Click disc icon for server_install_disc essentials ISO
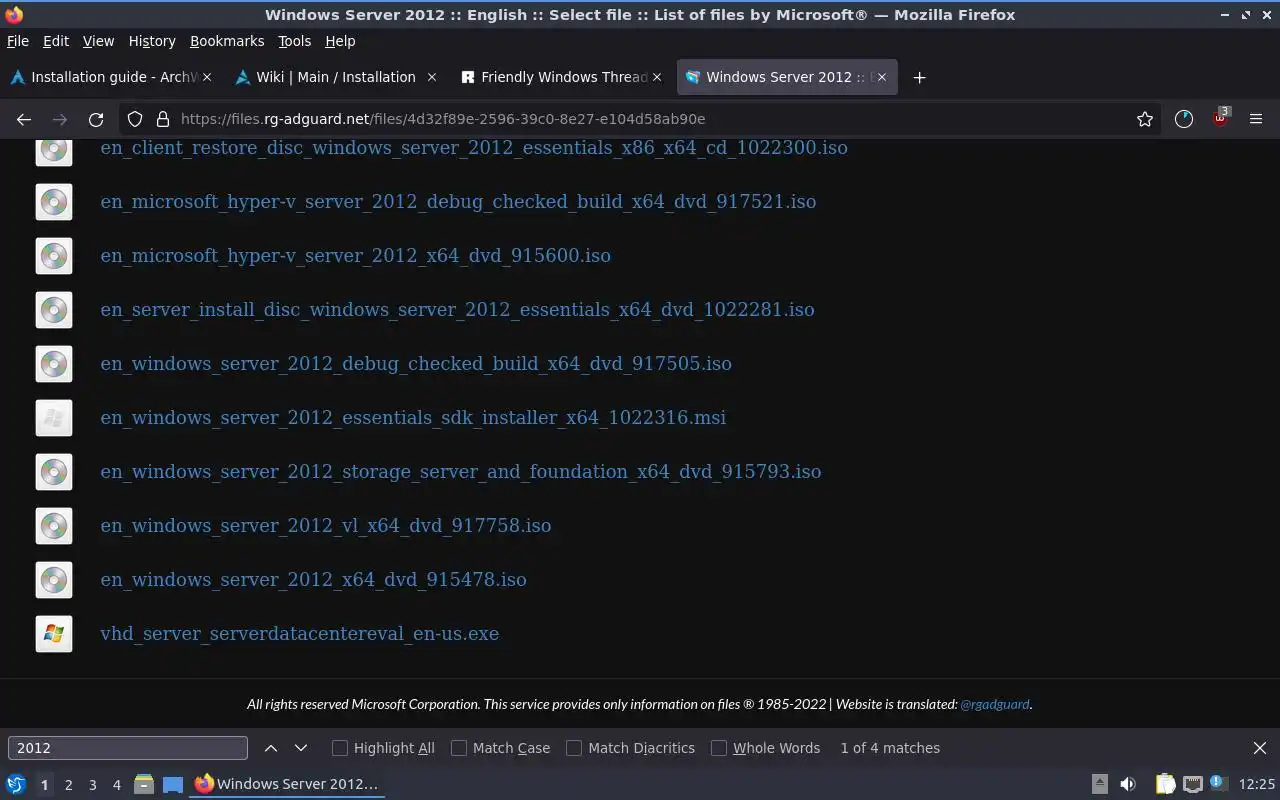The width and height of the screenshot is (1280, 800). (54, 310)
